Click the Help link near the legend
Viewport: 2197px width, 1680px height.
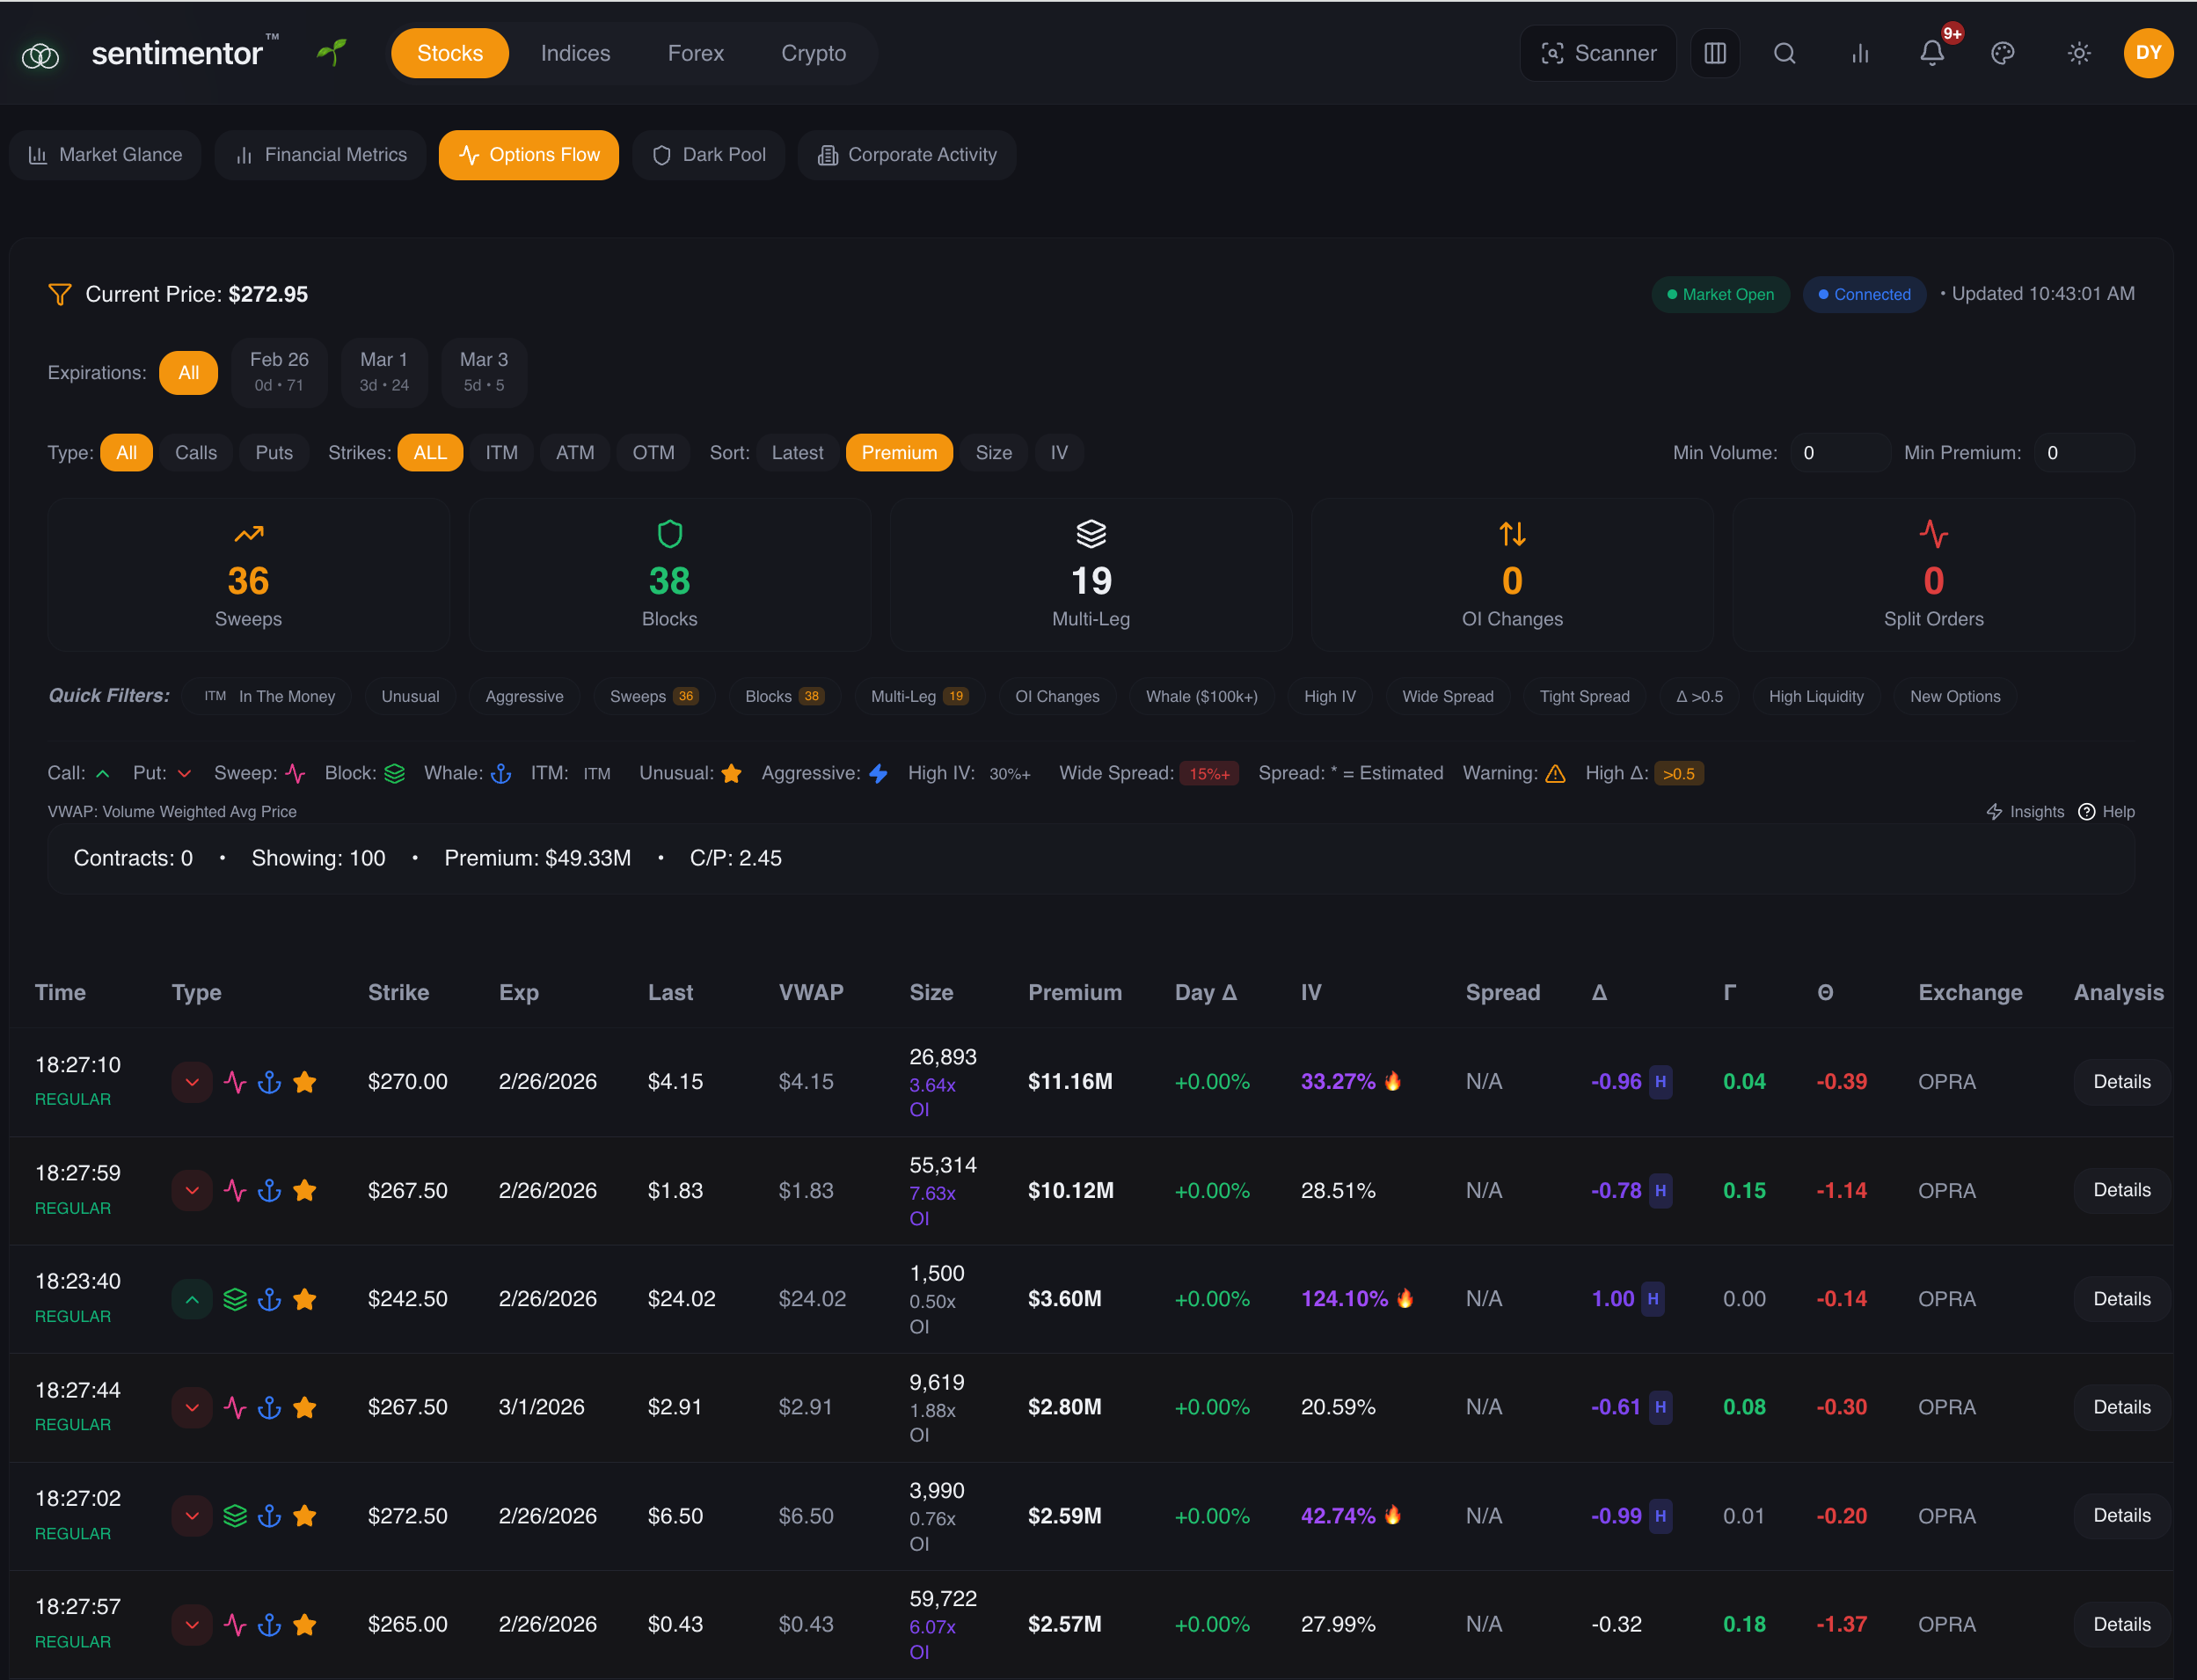tap(2108, 811)
